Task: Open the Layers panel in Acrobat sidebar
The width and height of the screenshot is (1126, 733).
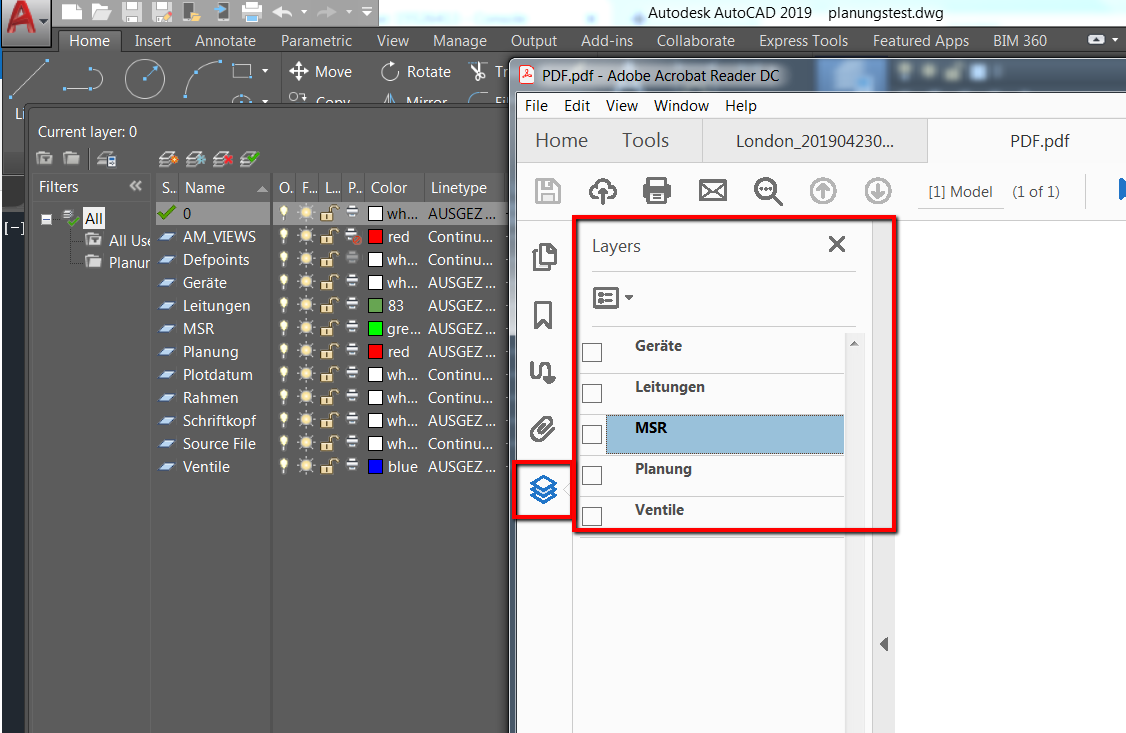Action: click(x=543, y=490)
